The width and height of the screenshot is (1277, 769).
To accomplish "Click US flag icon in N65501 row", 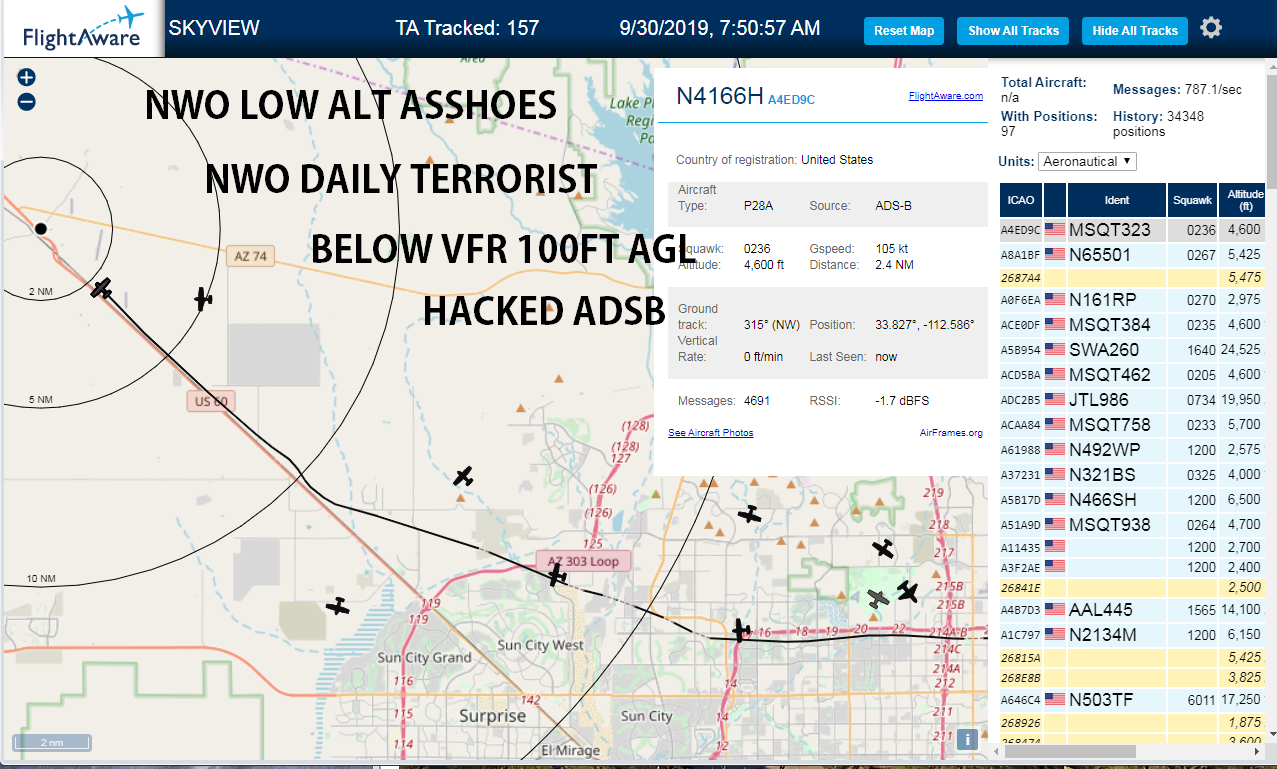I will [1054, 255].
